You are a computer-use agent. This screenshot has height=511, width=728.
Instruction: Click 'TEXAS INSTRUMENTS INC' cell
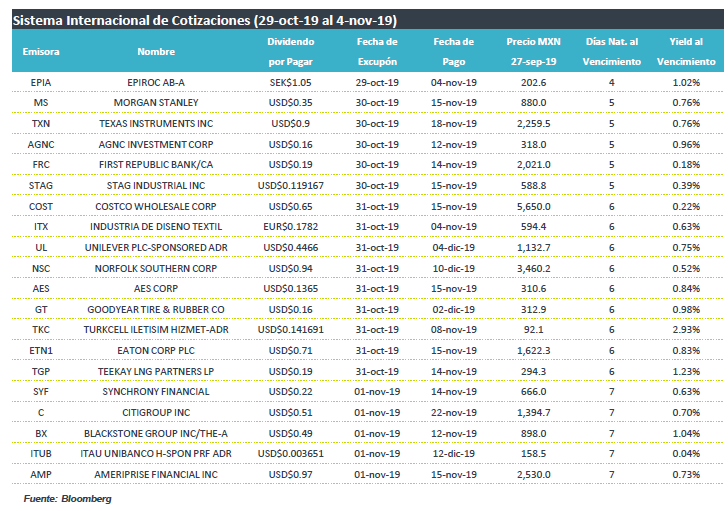click(x=156, y=123)
